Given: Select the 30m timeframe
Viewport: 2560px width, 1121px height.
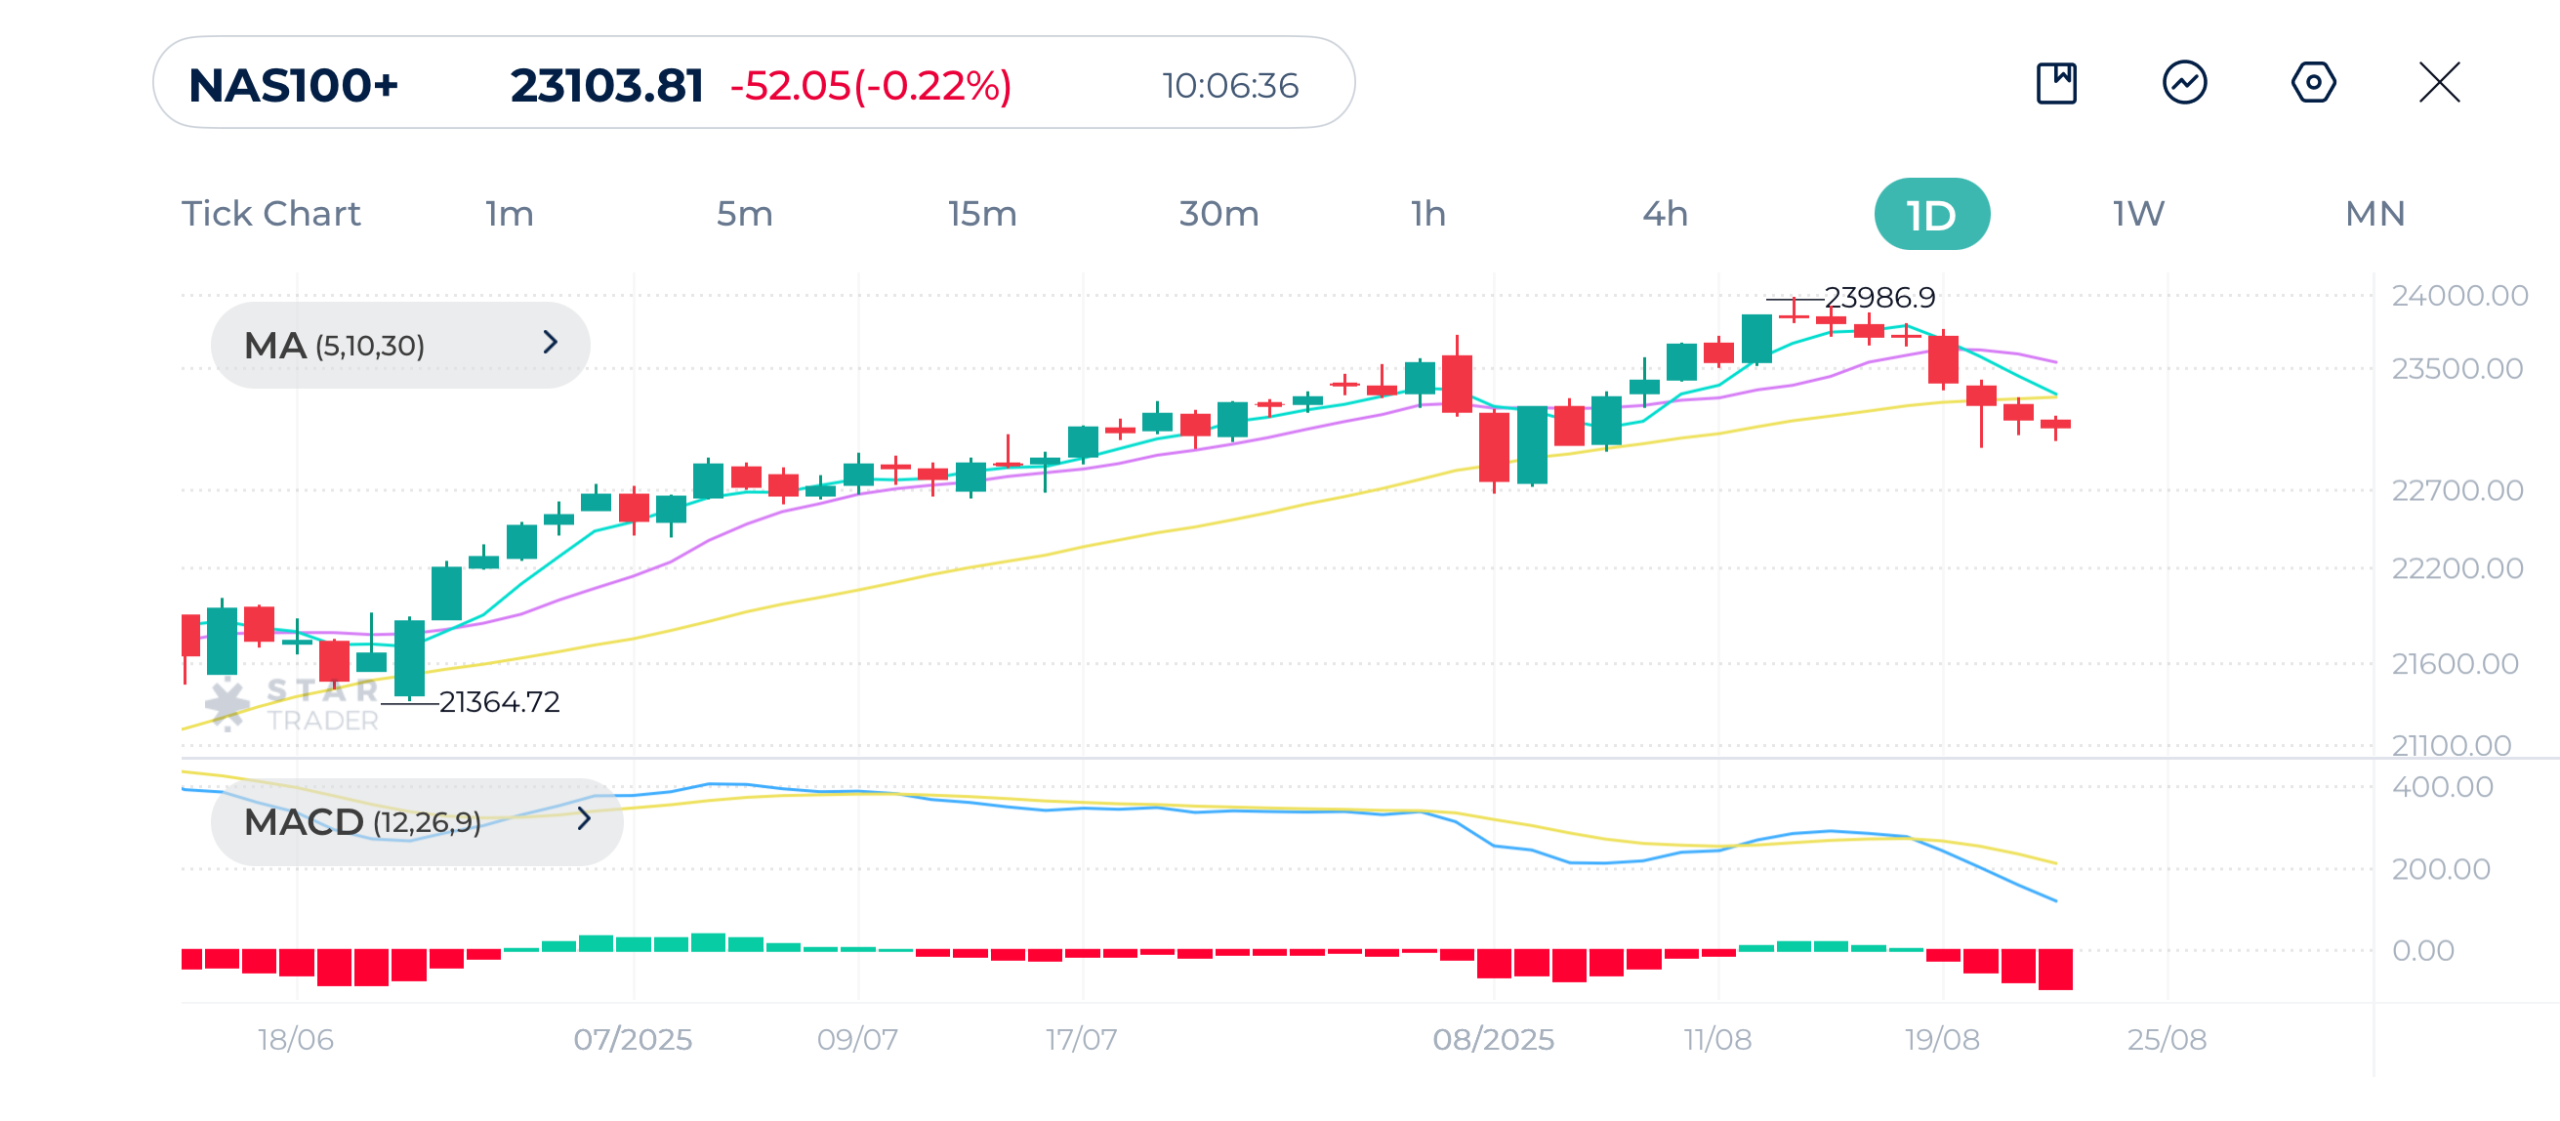Looking at the screenshot, I should pyautogui.click(x=1218, y=214).
